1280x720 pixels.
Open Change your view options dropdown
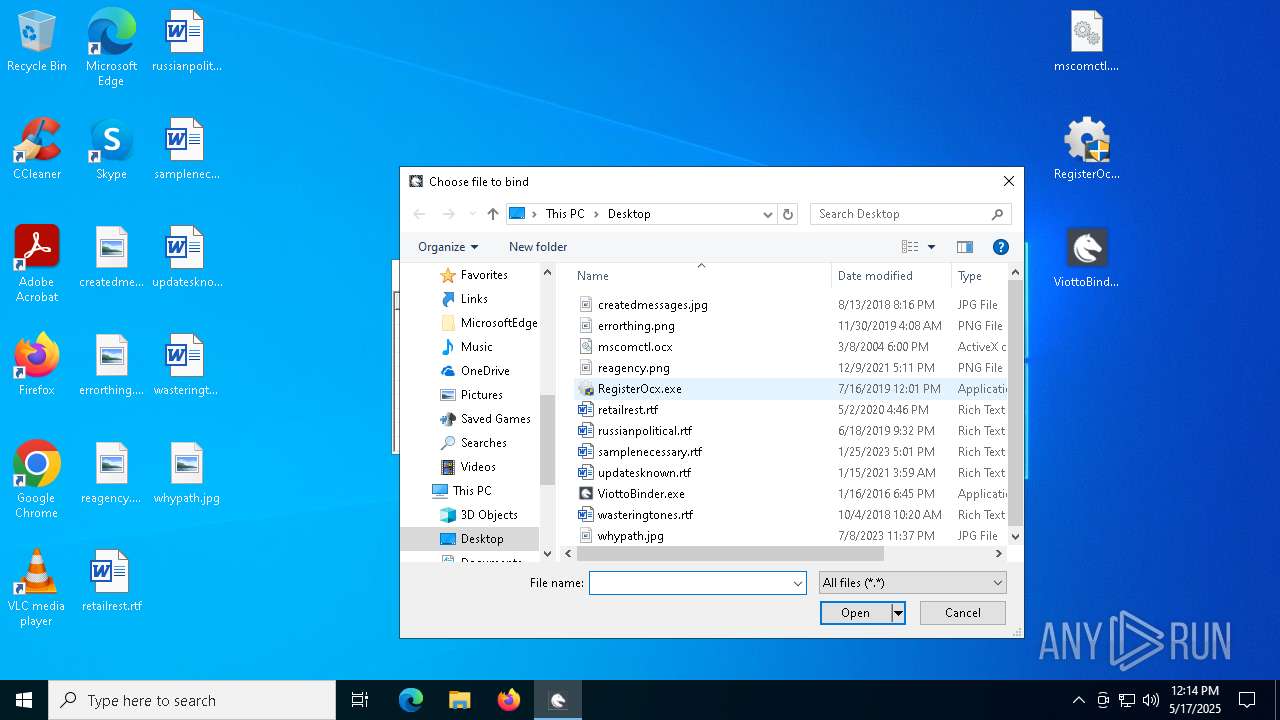[x=931, y=247]
